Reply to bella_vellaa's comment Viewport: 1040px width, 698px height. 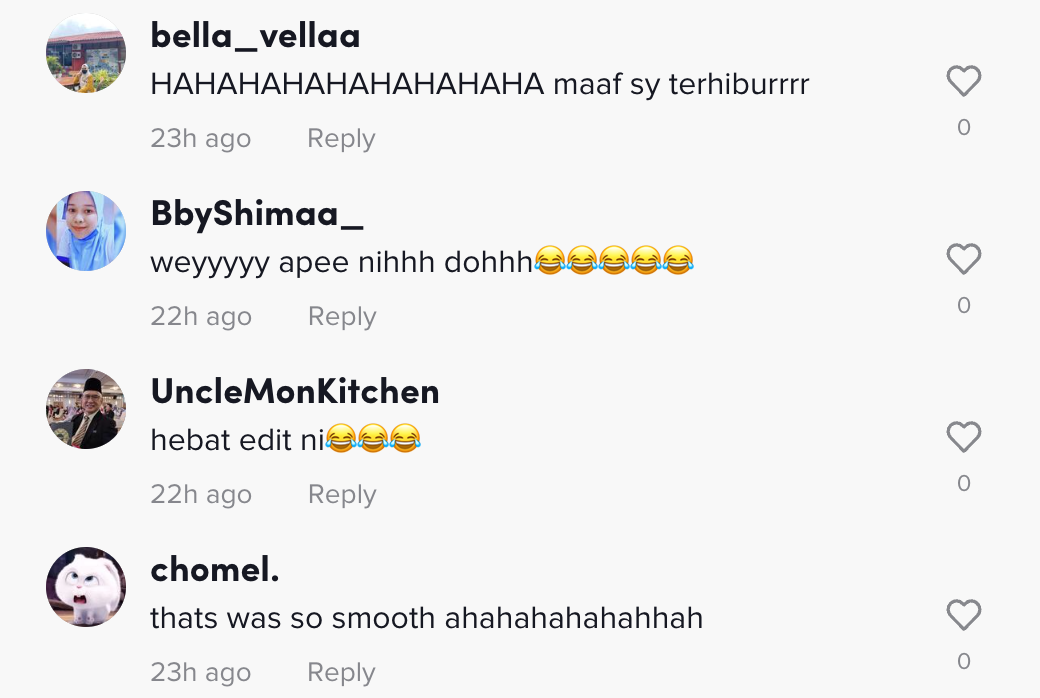pos(340,139)
